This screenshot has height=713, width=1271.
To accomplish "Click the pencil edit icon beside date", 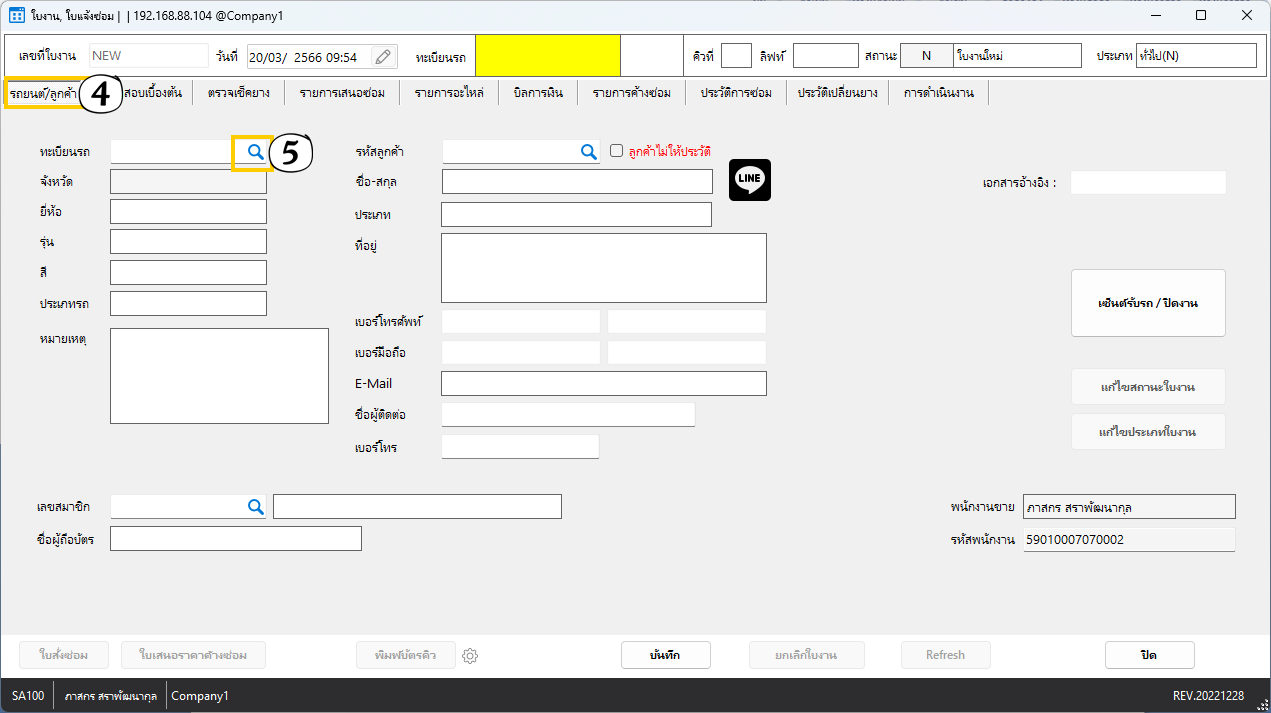I will (384, 57).
